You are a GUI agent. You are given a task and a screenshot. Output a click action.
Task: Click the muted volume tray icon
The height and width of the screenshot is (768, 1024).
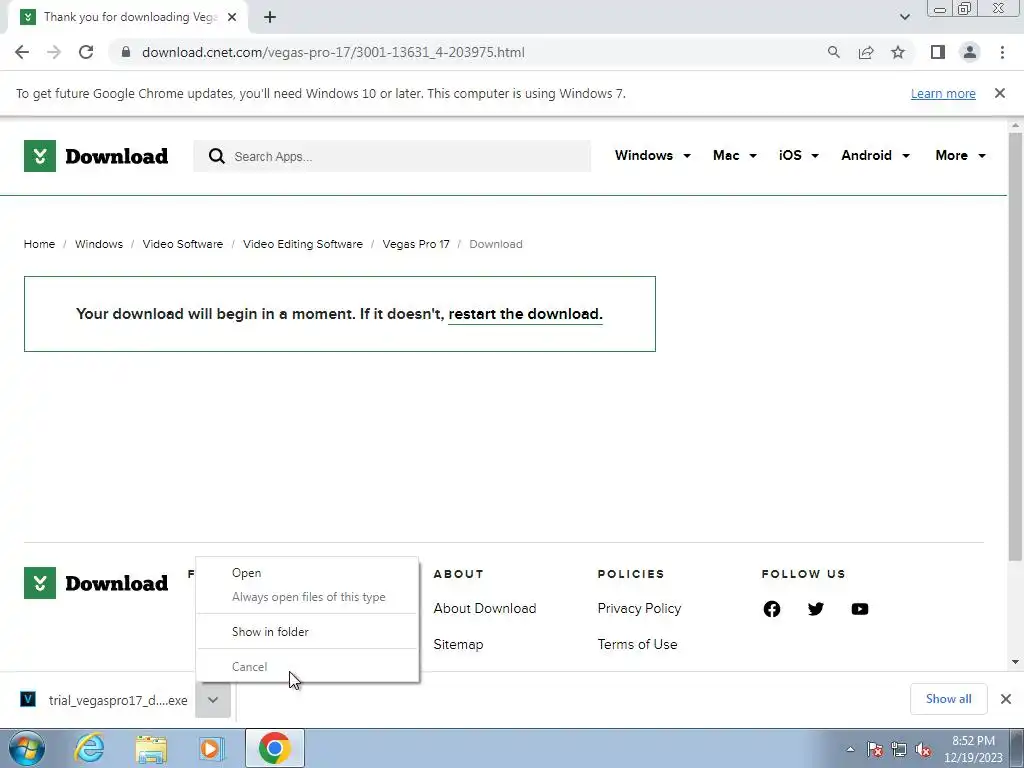point(923,750)
